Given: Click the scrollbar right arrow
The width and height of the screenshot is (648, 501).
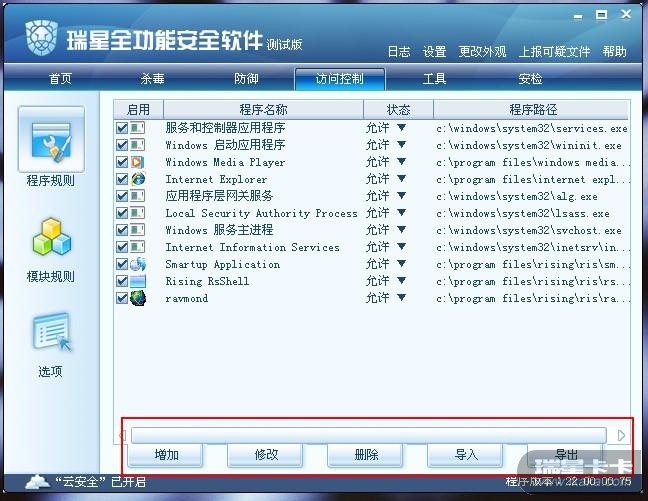Looking at the screenshot, I should click(621, 435).
